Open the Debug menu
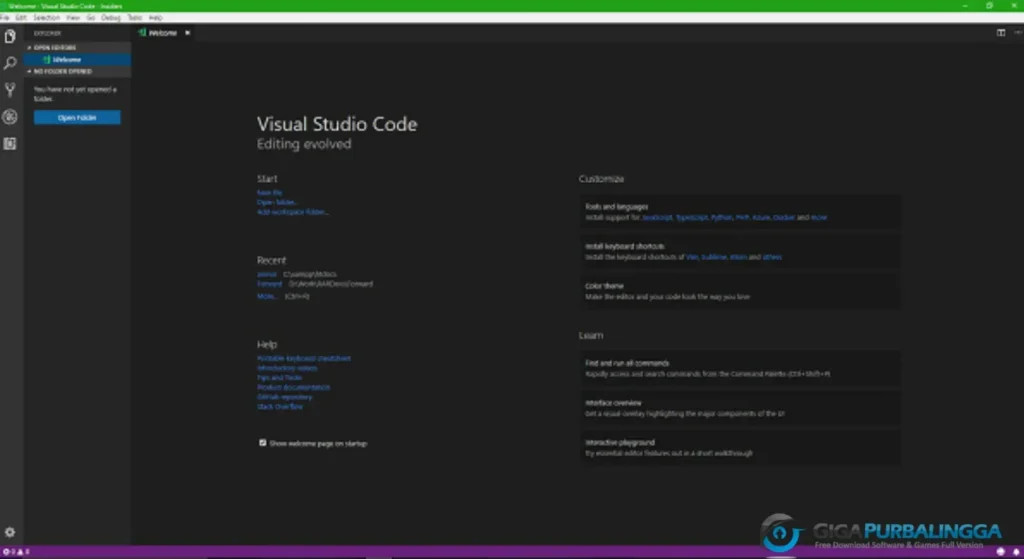Image resolution: width=1024 pixels, height=559 pixels. point(111,18)
